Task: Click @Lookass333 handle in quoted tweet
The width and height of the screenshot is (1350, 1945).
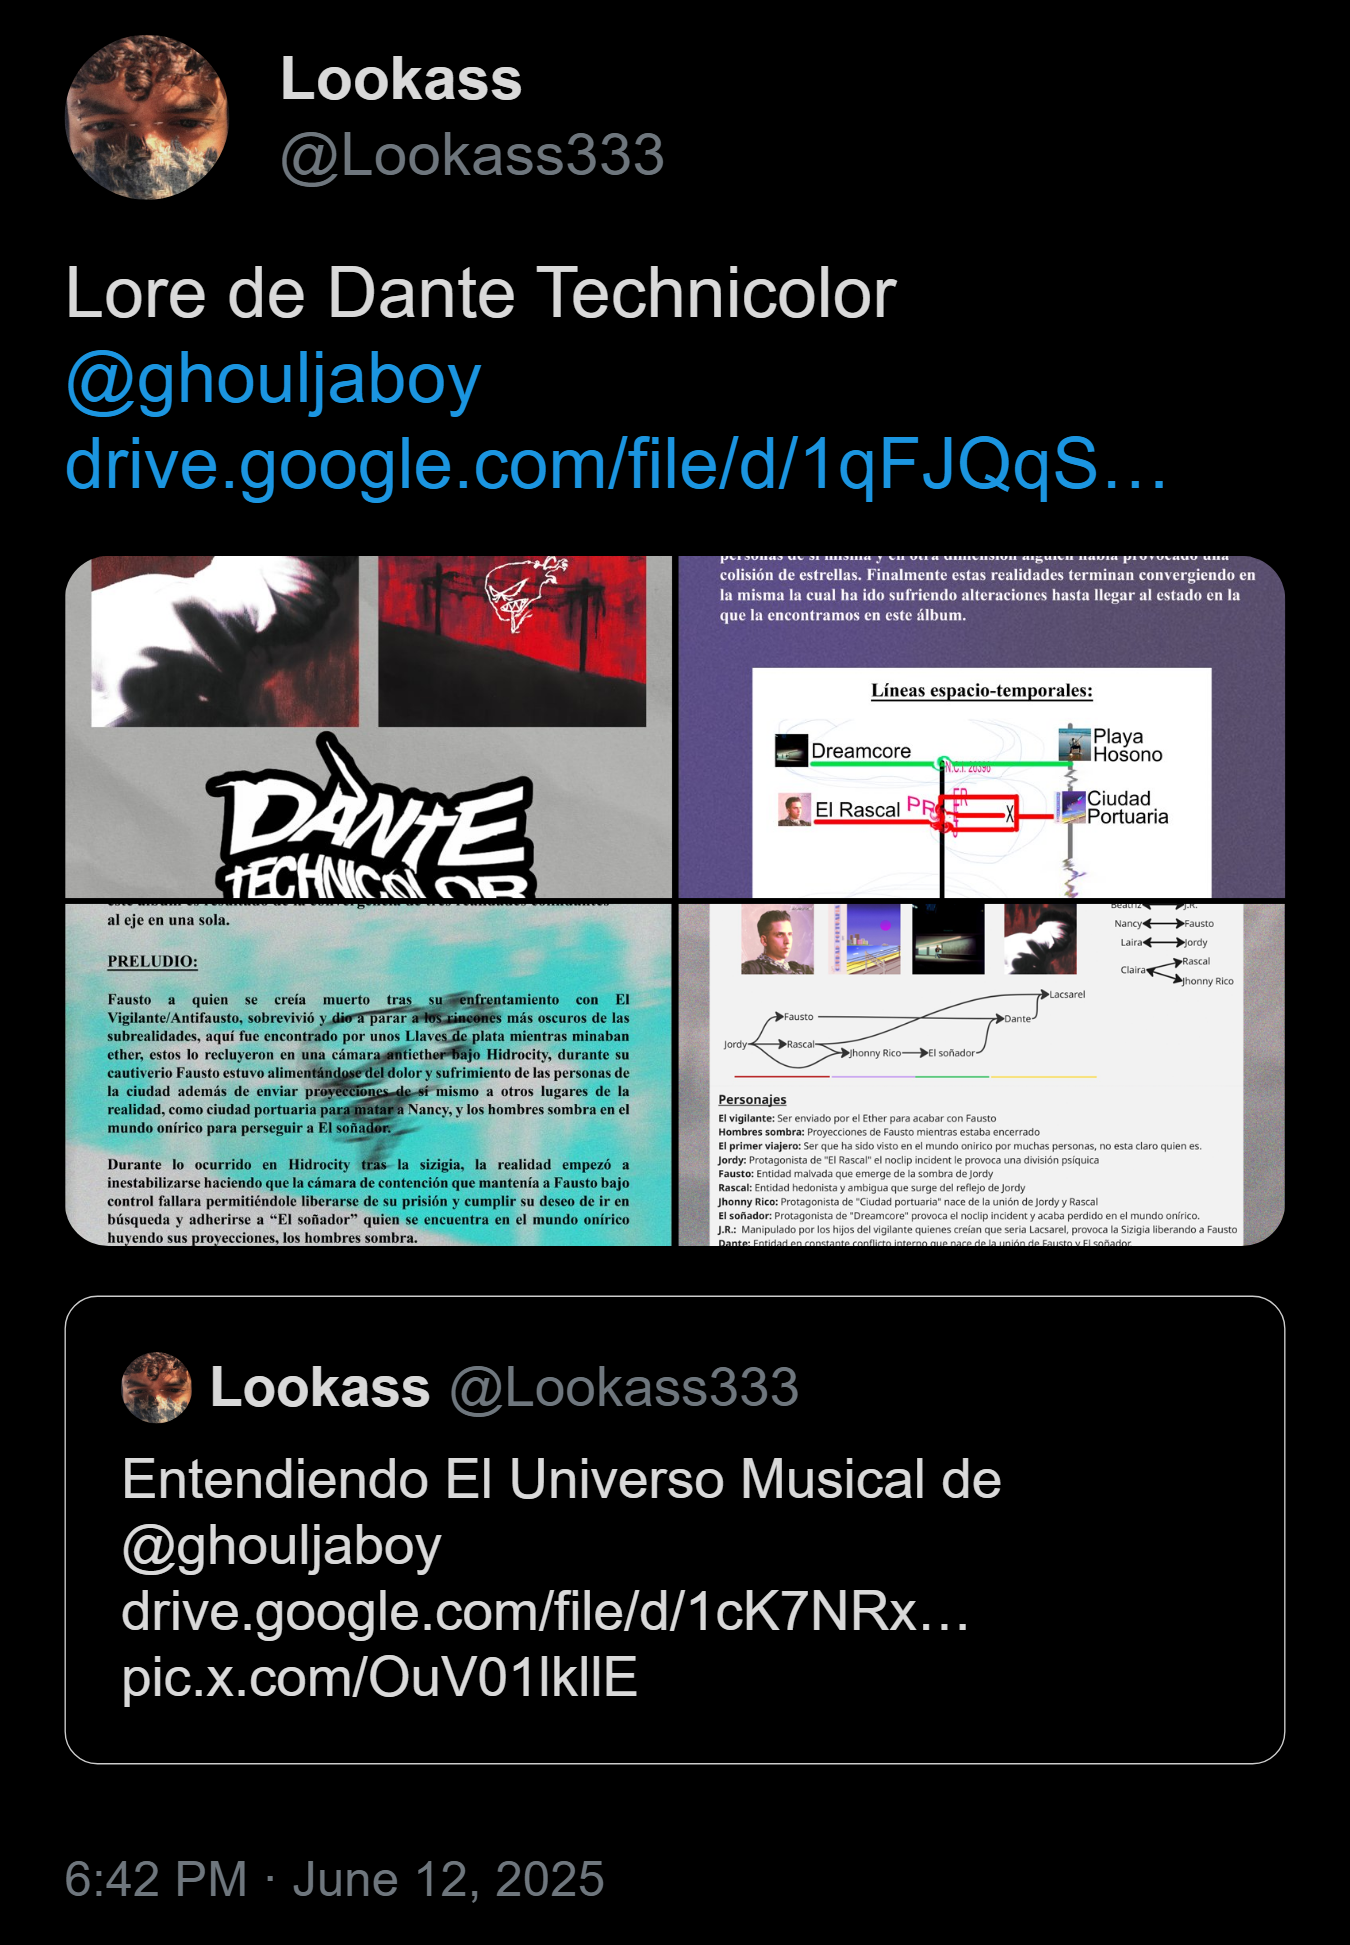Action: pos(624,1388)
